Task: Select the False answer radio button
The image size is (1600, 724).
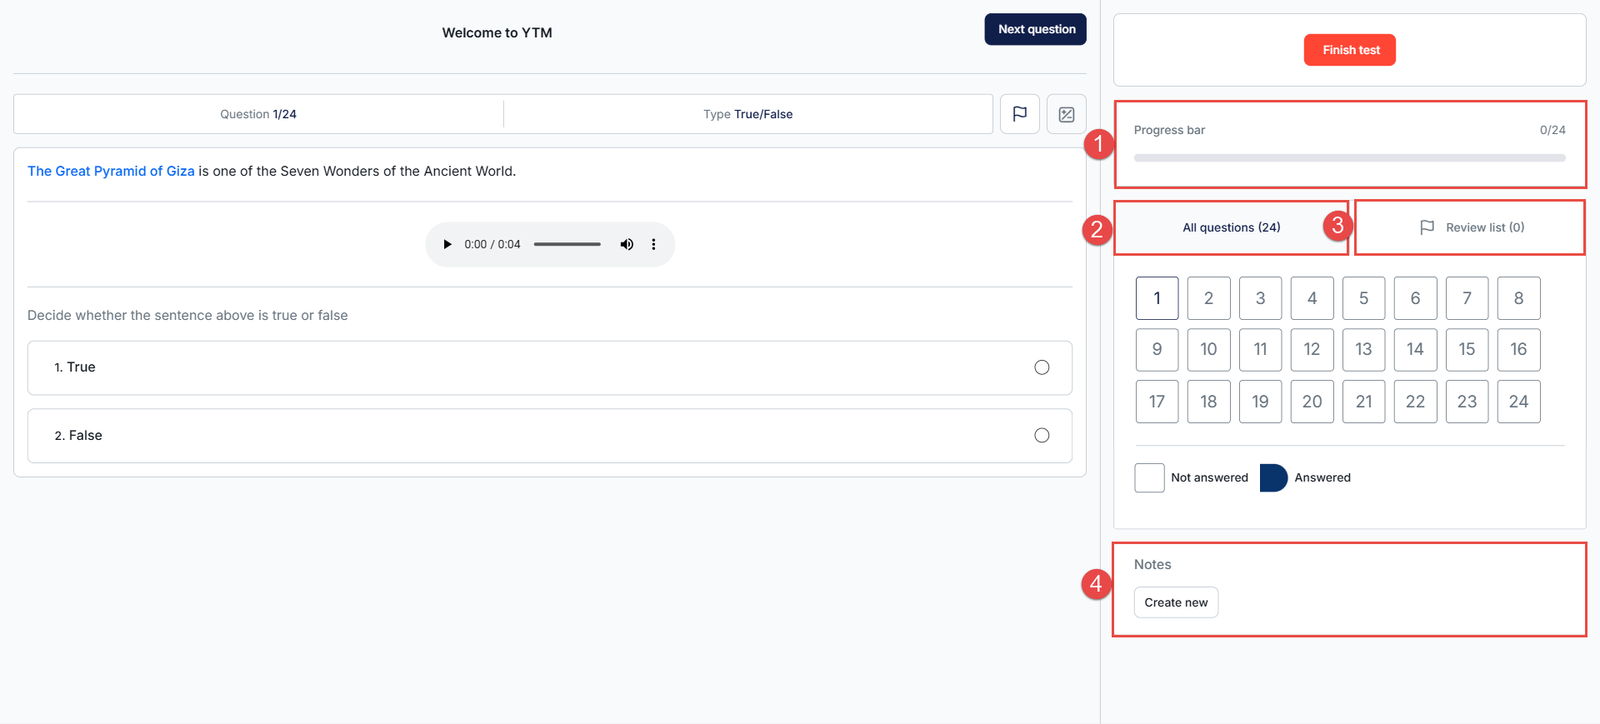Action: click(x=1041, y=435)
